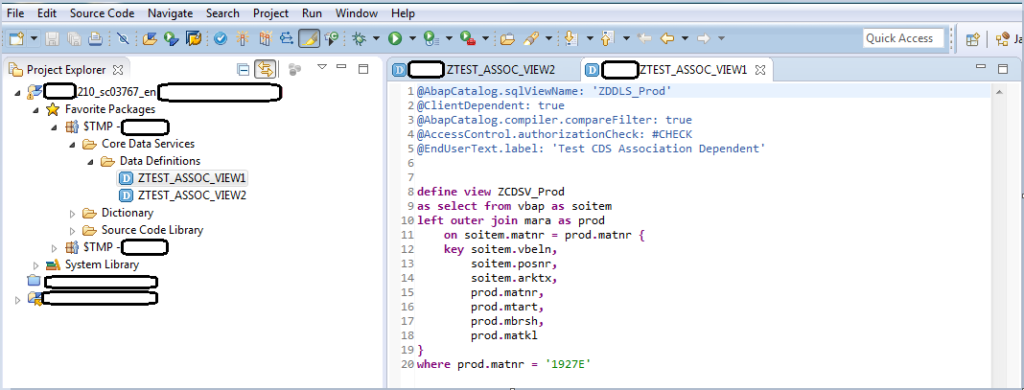1024x390 pixels.
Task: Open the Debug dropdown arrow
Action: point(376,39)
